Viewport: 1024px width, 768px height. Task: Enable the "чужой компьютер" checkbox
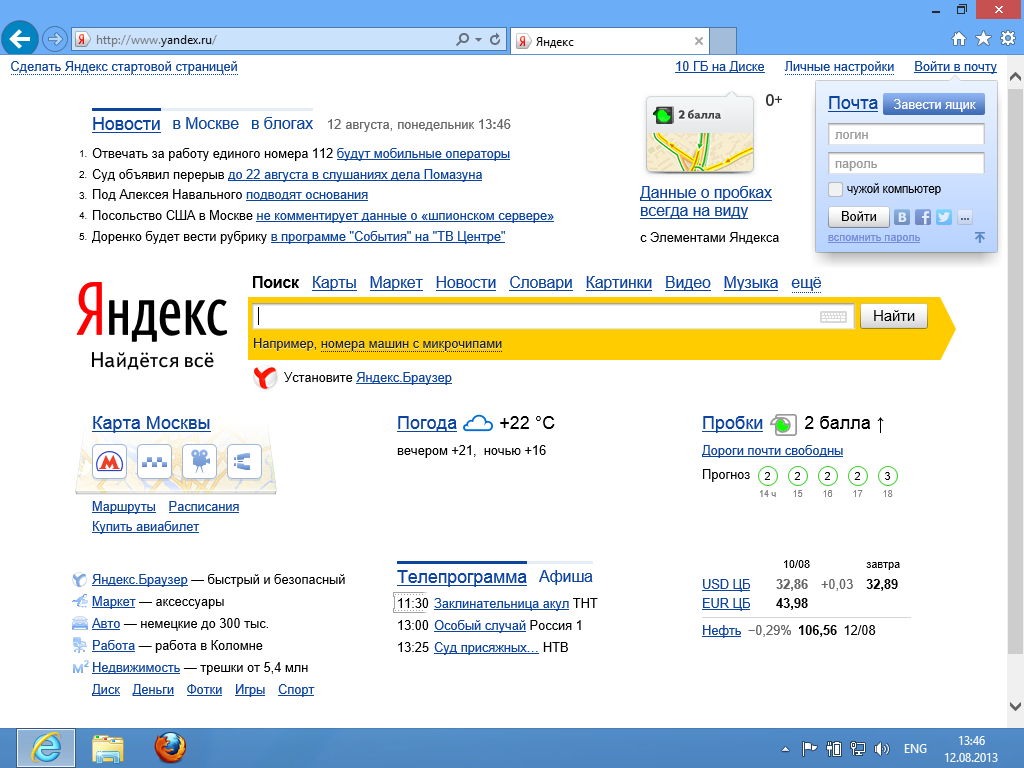(x=836, y=189)
